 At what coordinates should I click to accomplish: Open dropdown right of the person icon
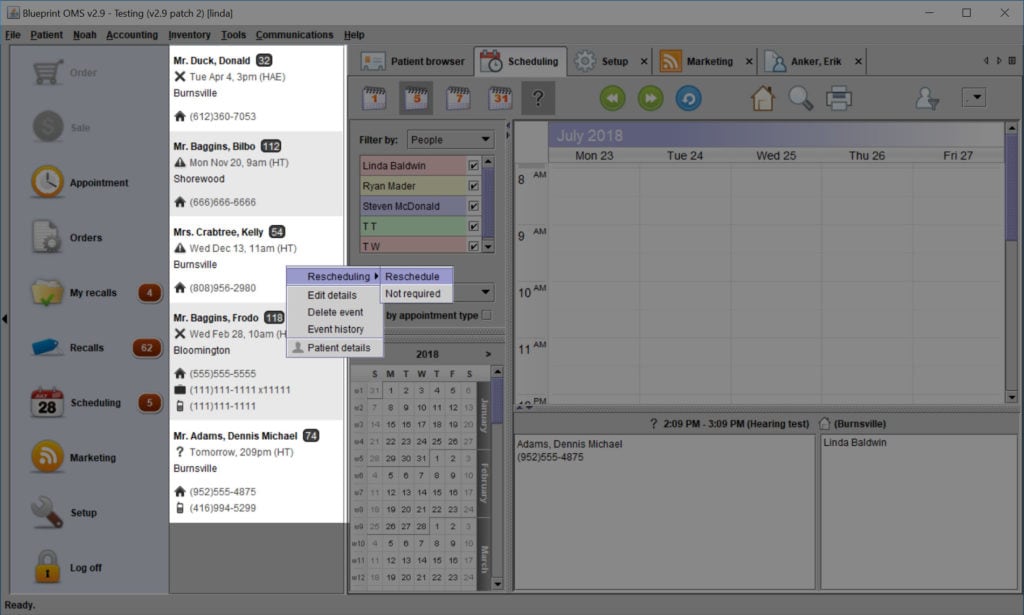tap(974, 98)
